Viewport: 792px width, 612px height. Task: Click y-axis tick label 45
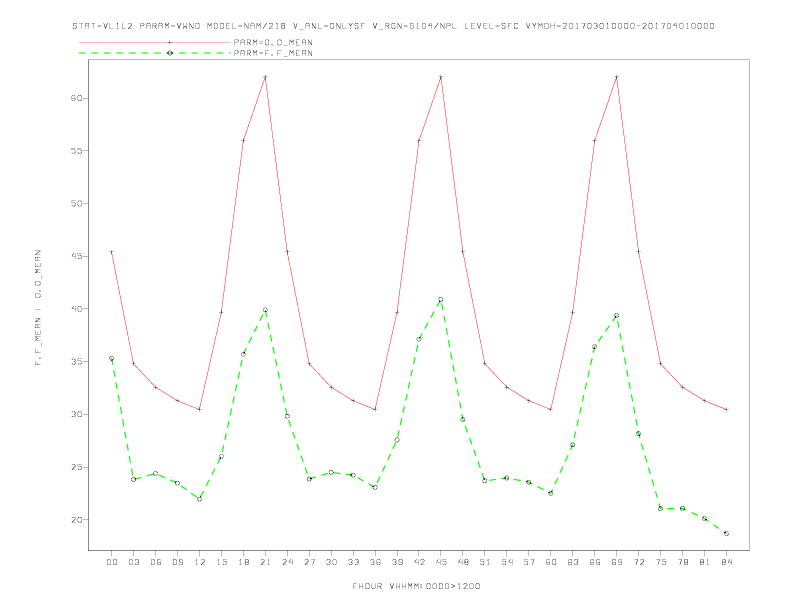[76, 256]
